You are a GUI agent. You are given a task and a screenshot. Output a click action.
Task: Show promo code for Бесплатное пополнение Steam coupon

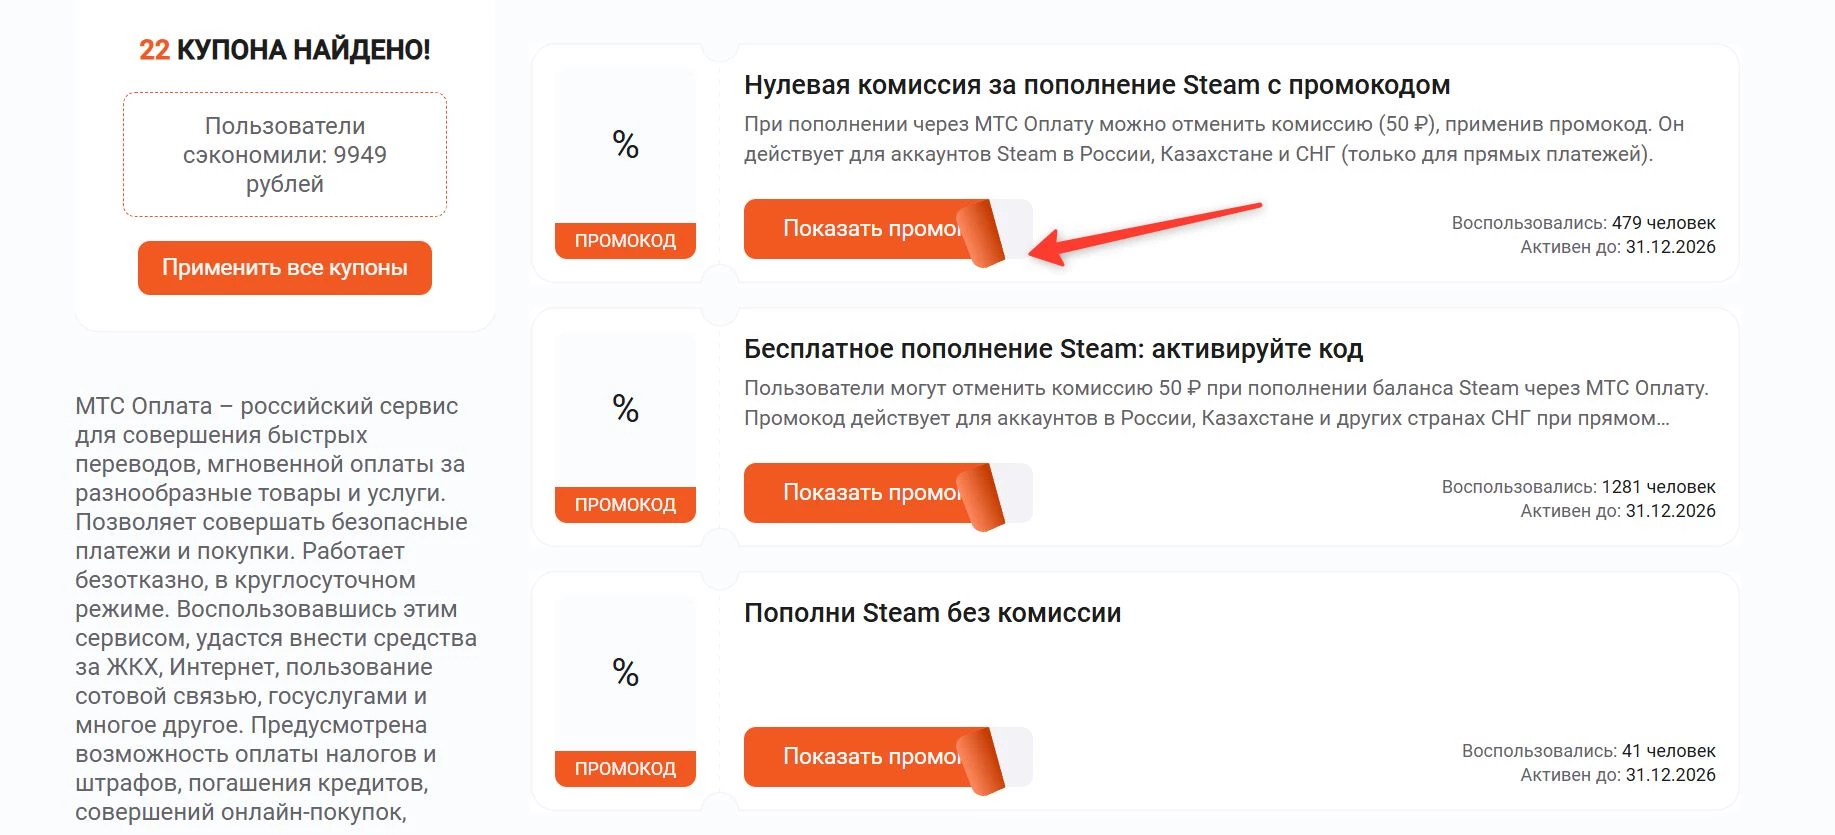[x=887, y=493]
